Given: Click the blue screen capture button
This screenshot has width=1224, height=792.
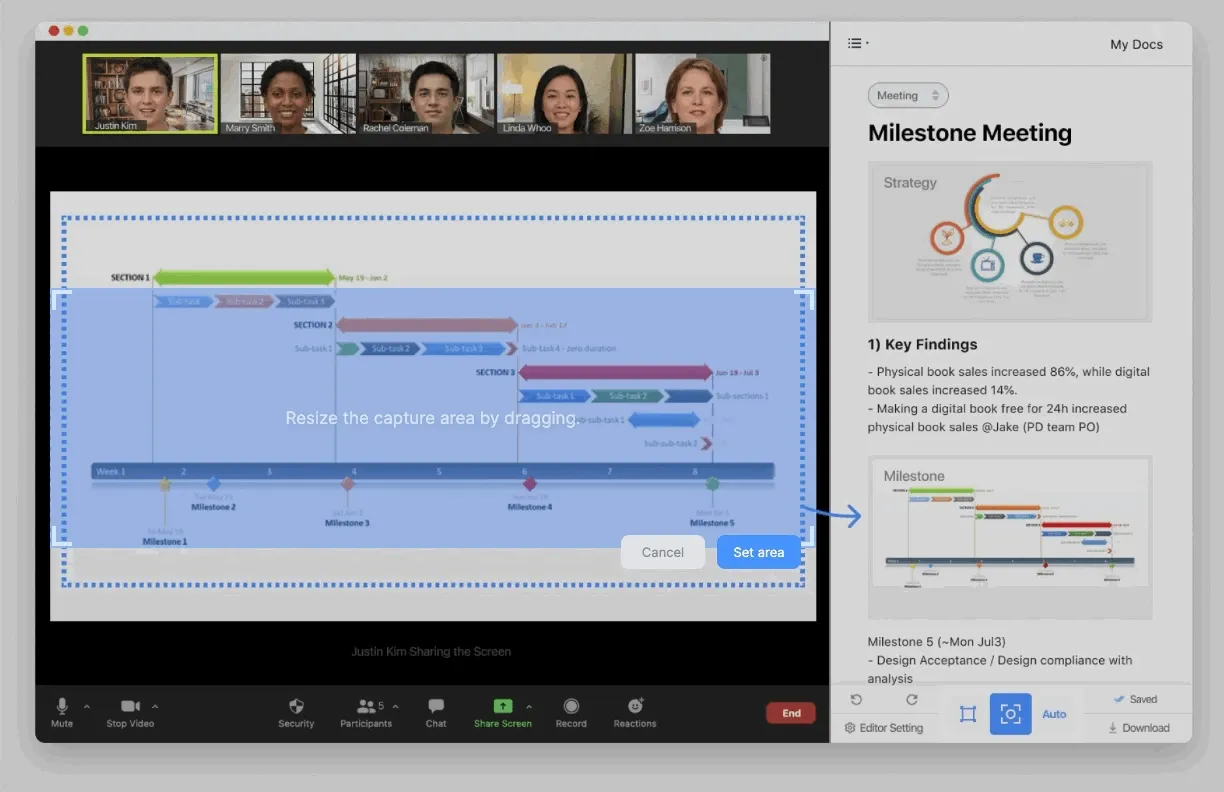Looking at the screenshot, I should click(1011, 714).
